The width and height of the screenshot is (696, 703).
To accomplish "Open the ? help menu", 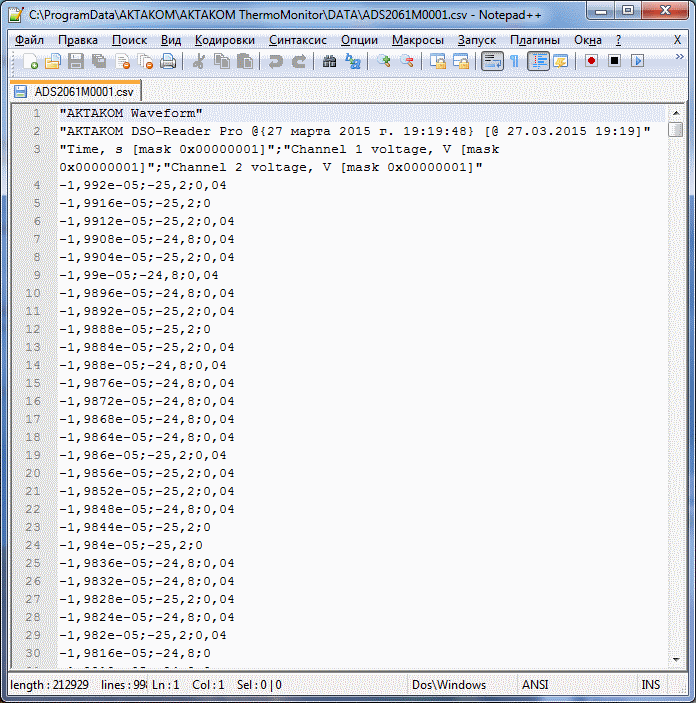I will click(x=618, y=40).
